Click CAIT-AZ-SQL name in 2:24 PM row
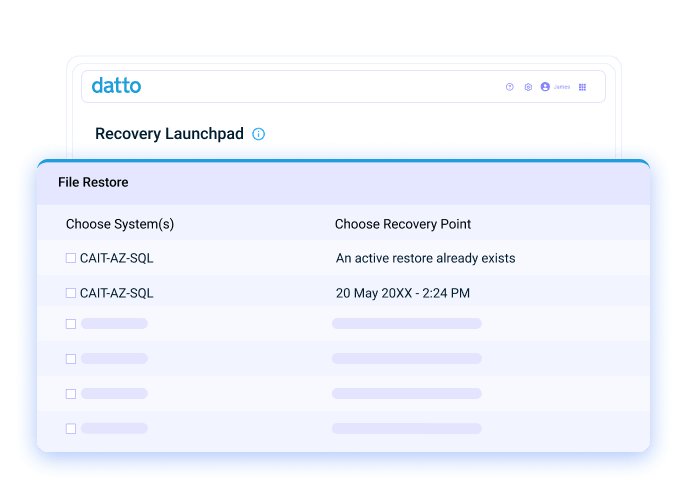The height and width of the screenshot is (497, 688). (117, 293)
